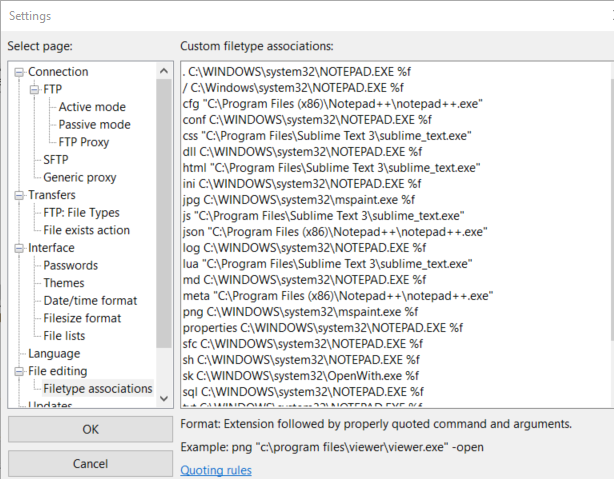Open the Language settings page
The width and height of the screenshot is (614, 479).
click(54, 354)
